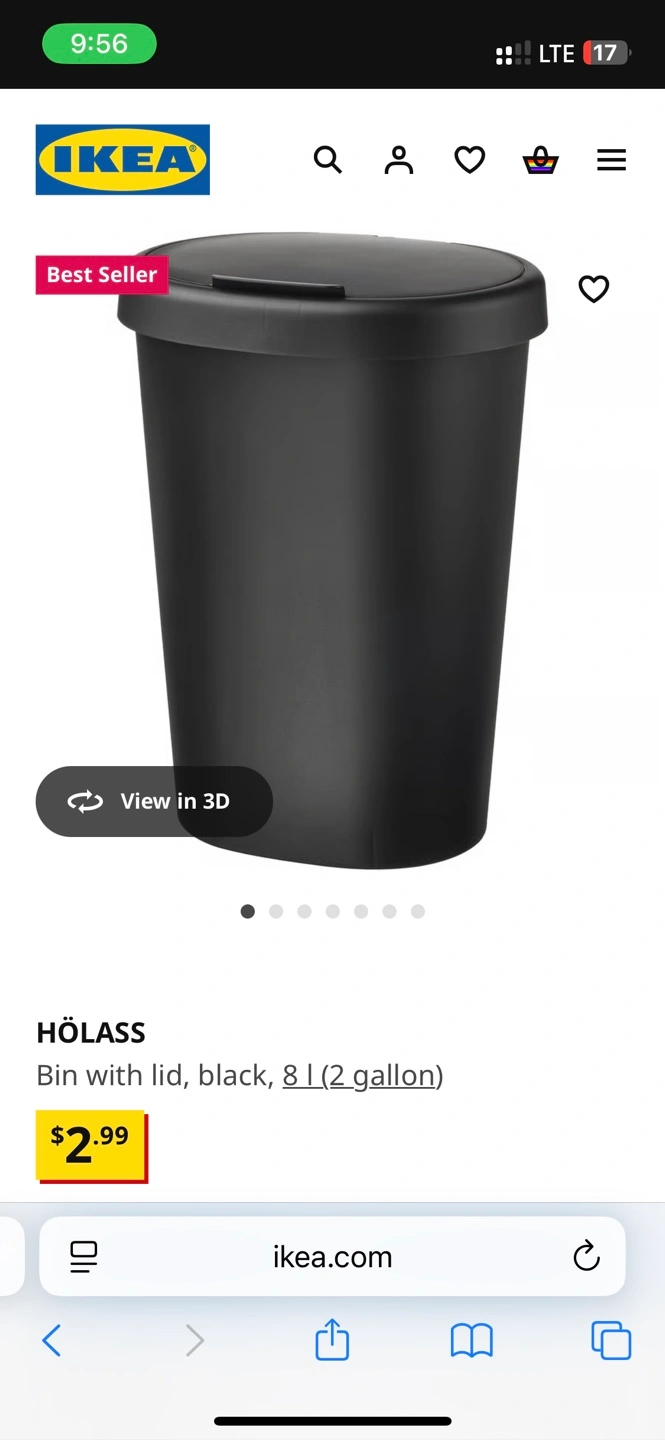Open the Safari share sheet
Viewport: 665px width, 1440px height.
(332, 1339)
